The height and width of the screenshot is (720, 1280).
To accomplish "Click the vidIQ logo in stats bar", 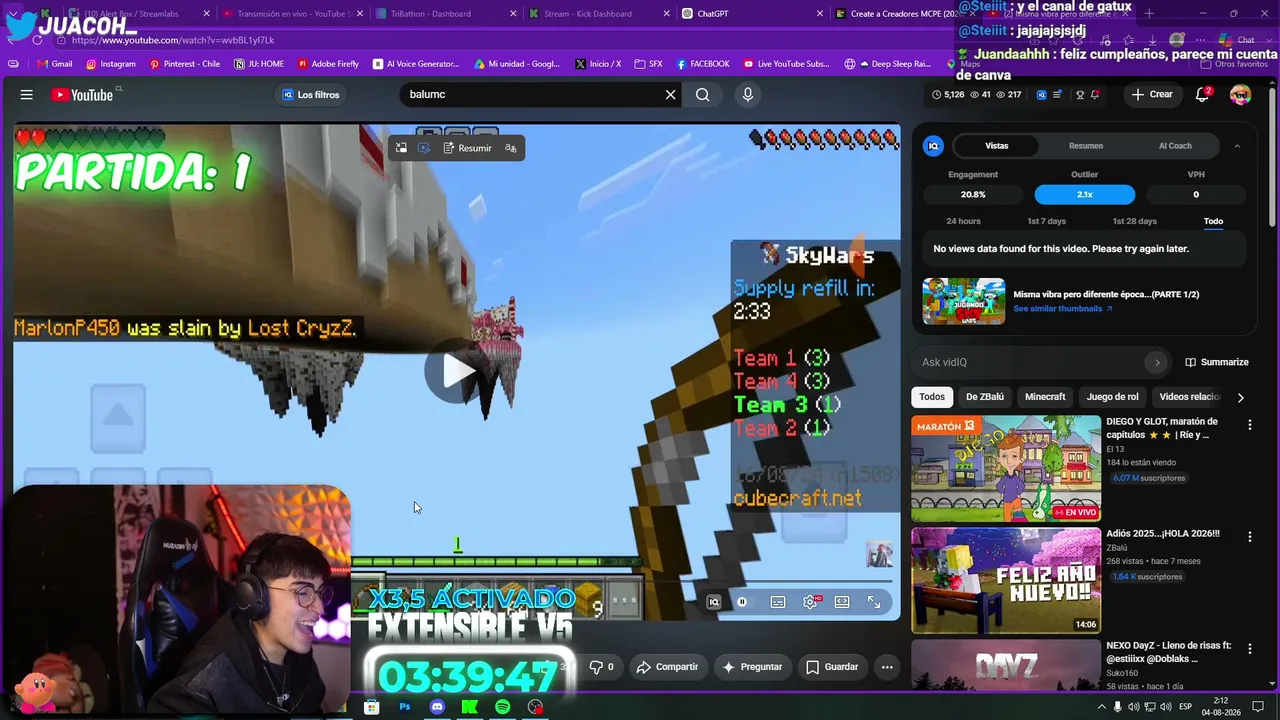I will (1041, 95).
